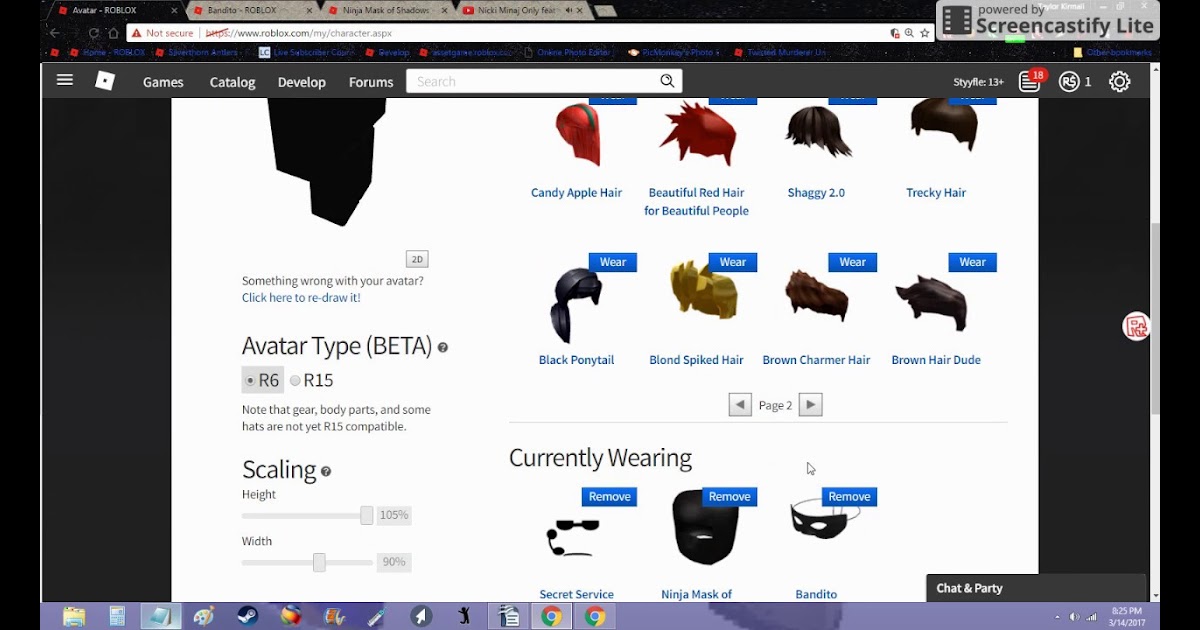Open the Bandito item name link
The width and height of the screenshot is (1200, 630).
point(816,595)
